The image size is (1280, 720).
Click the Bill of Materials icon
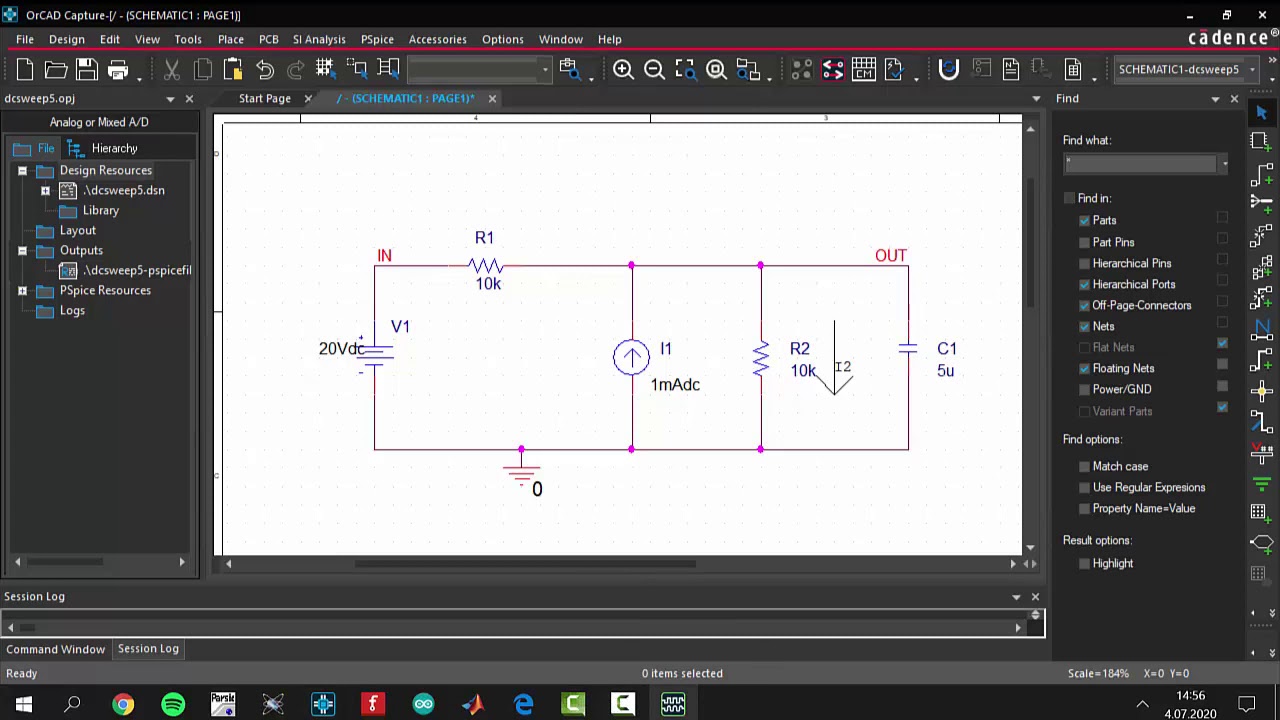(1073, 69)
